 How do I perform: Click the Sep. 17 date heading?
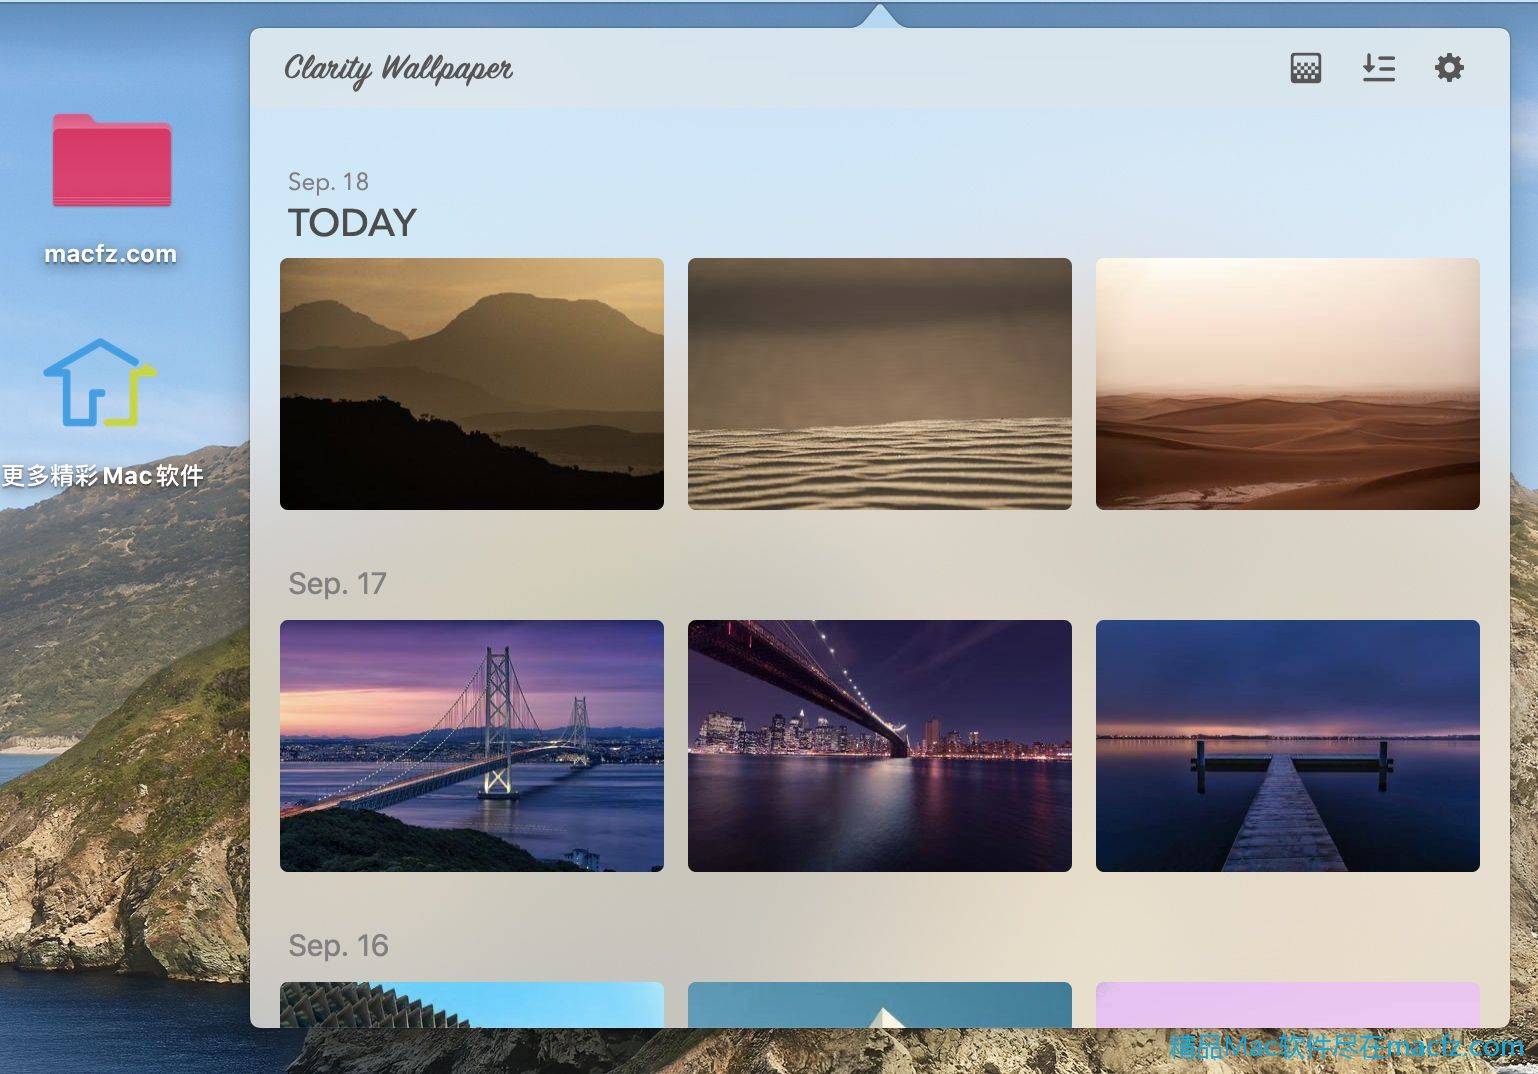point(337,584)
